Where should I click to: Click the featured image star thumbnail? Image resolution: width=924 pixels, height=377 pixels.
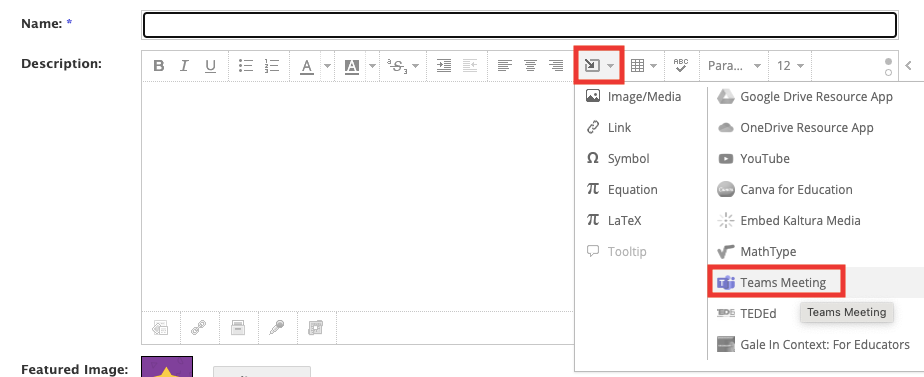[x=167, y=367]
